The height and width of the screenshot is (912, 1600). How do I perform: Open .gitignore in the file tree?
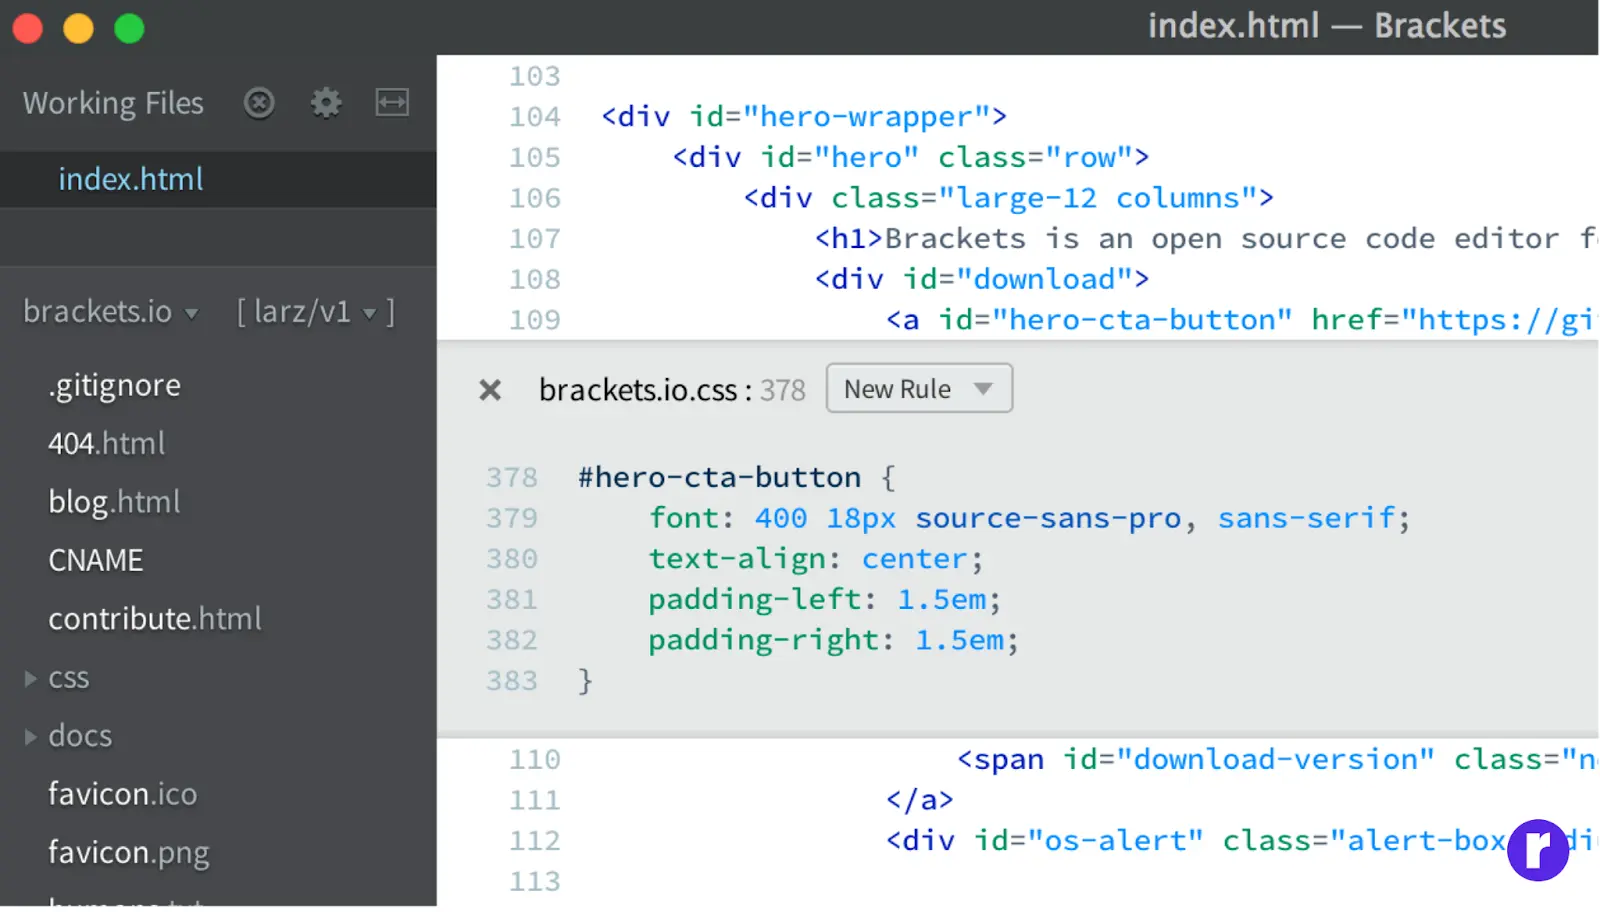pos(115,386)
